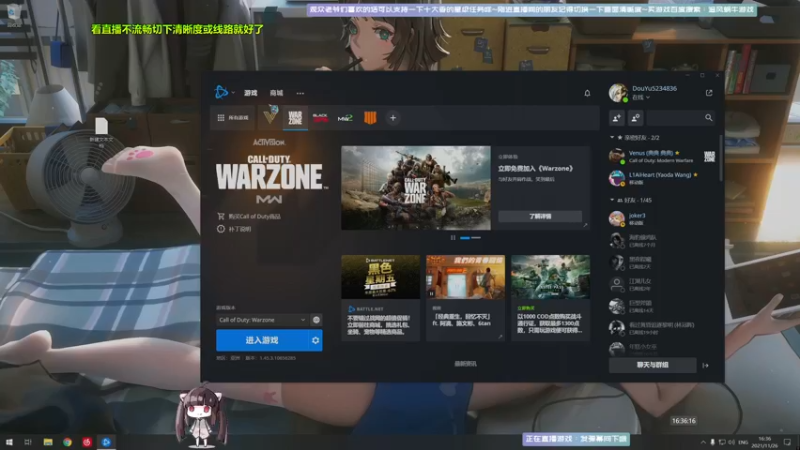Select the Vanguard game tab icon
Image resolution: width=800 pixels, height=450 pixels.
point(270,117)
